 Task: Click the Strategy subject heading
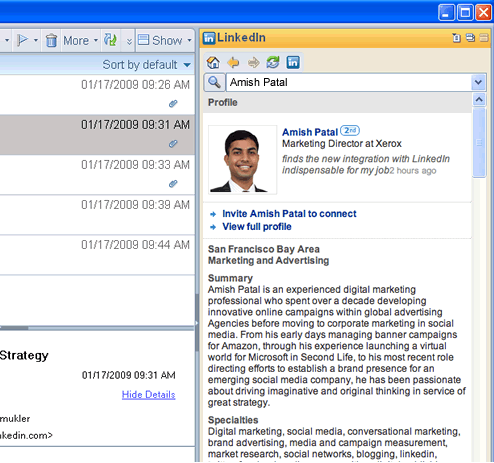(x=24, y=356)
